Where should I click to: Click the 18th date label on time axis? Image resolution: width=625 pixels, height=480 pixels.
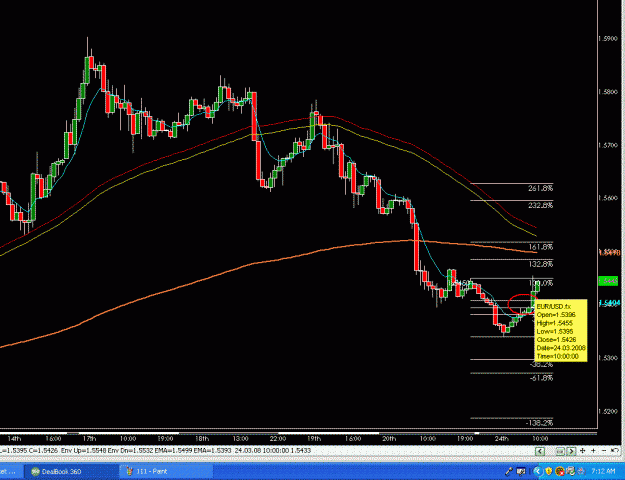(x=202, y=439)
